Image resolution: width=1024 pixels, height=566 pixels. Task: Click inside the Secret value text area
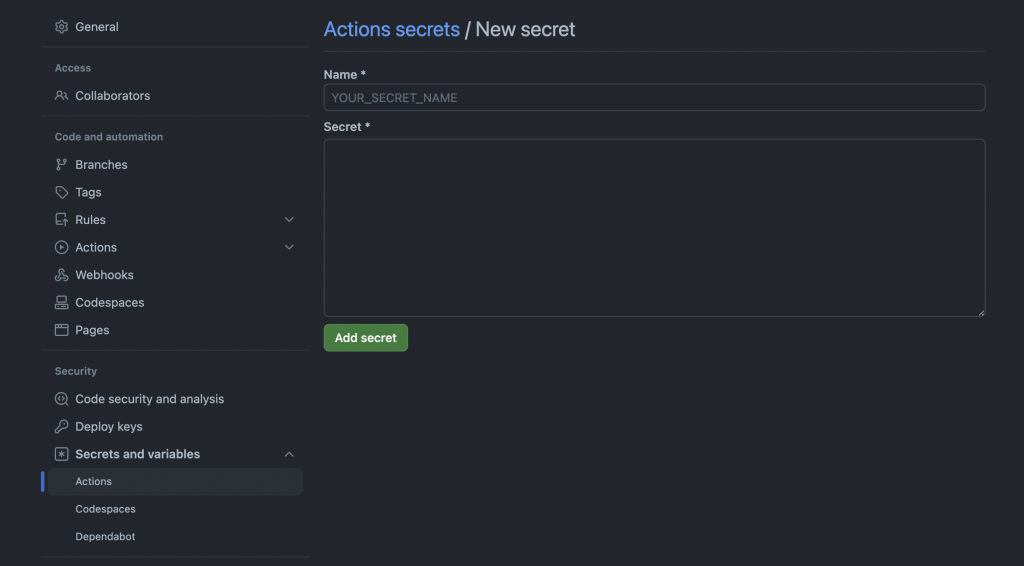click(x=654, y=228)
